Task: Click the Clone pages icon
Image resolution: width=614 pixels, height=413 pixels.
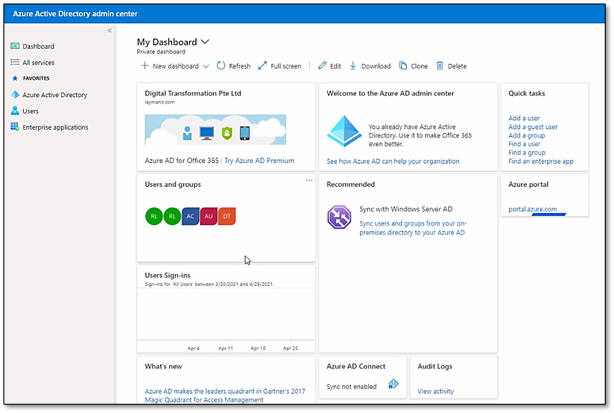Action: click(x=403, y=65)
